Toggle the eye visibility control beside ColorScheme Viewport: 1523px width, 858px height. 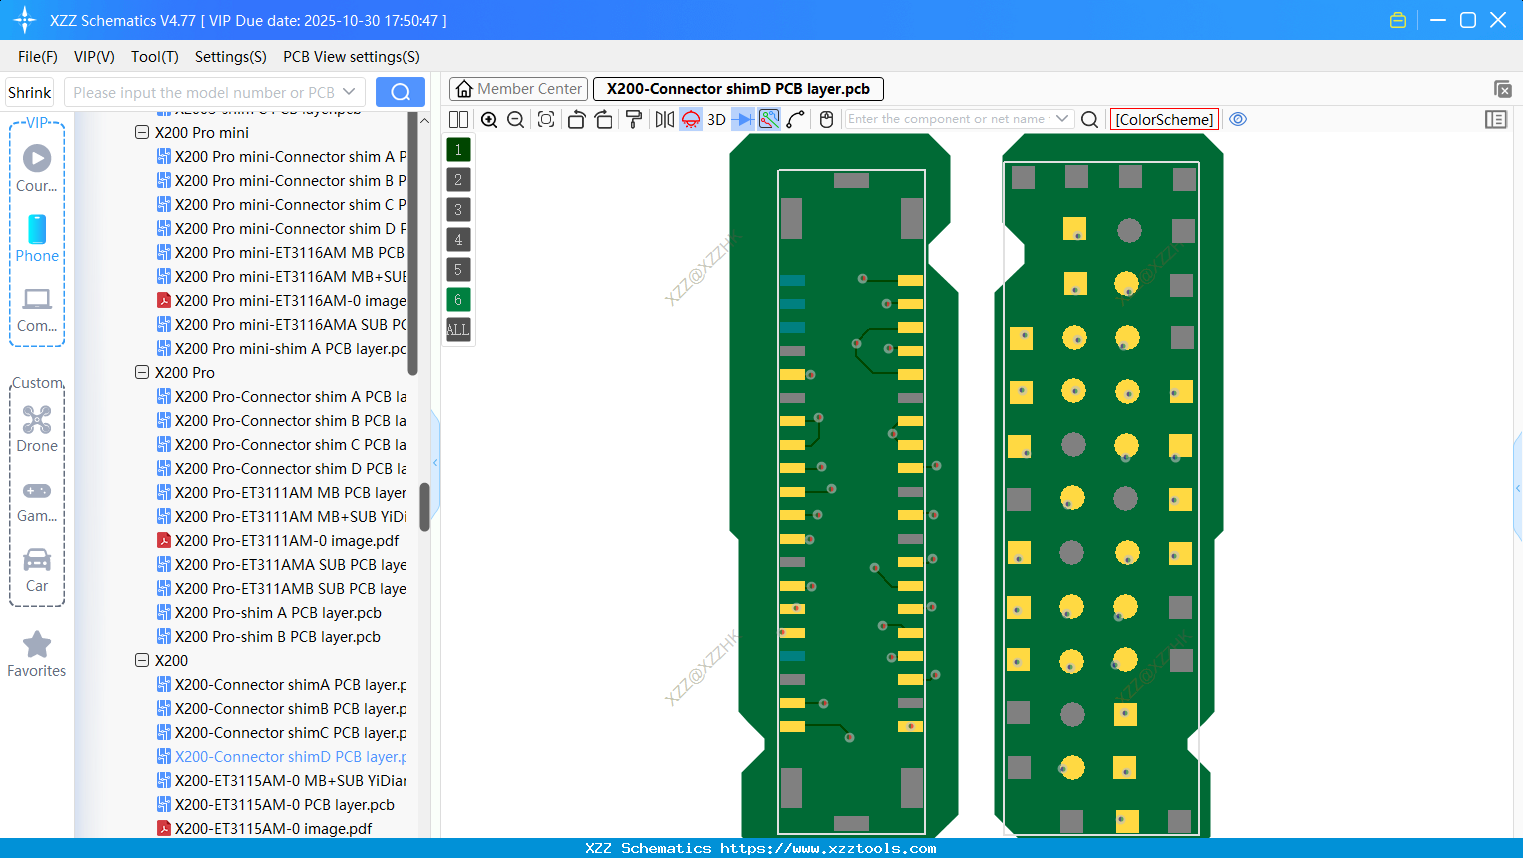[1237, 119]
